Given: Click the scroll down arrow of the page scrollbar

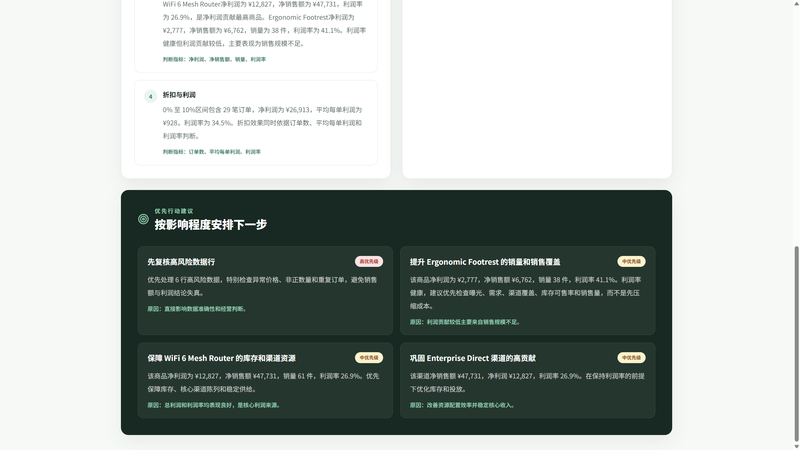Looking at the screenshot, I should (x=796, y=446).
